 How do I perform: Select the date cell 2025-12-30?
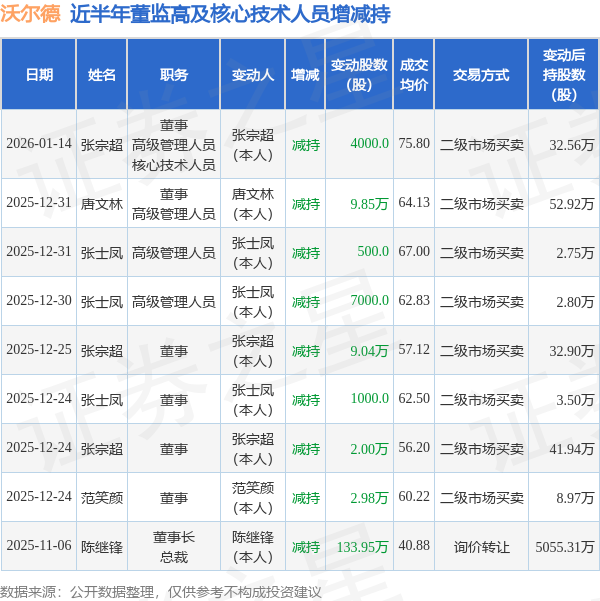pyautogui.click(x=39, y=301)
